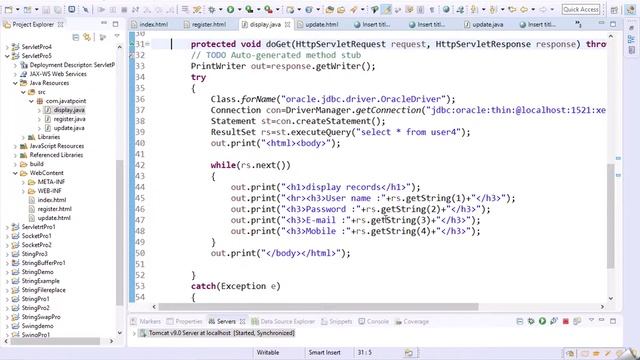Click the Save toolbar icon

pos(46,9)
